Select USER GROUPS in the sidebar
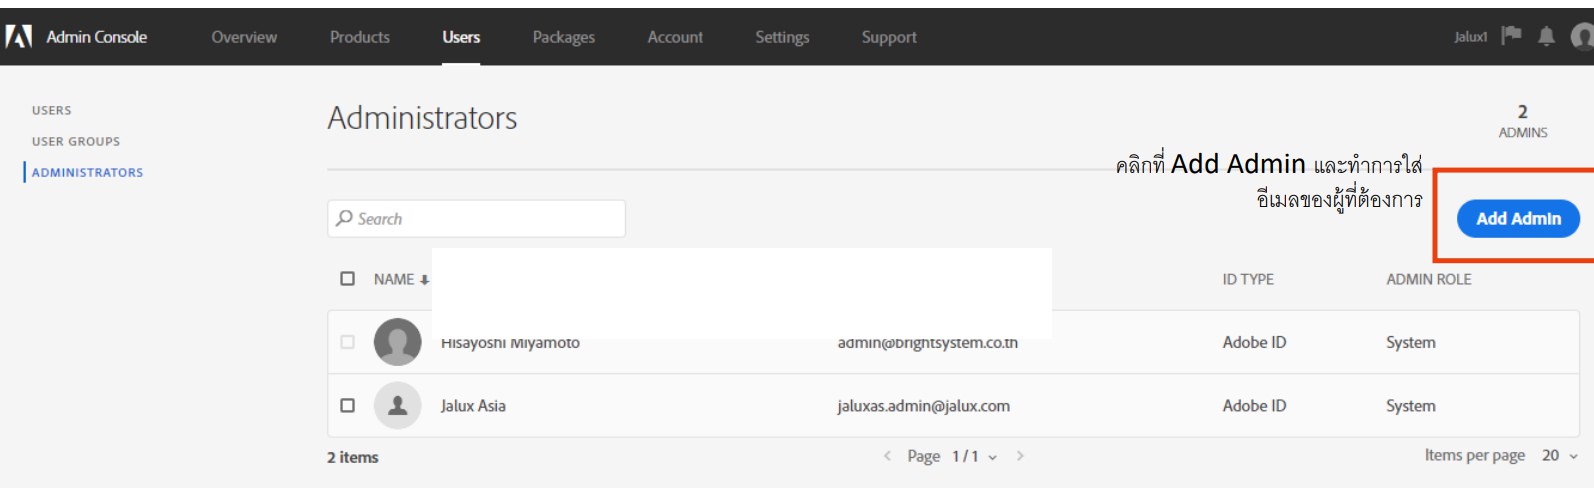 pos(76,142)
